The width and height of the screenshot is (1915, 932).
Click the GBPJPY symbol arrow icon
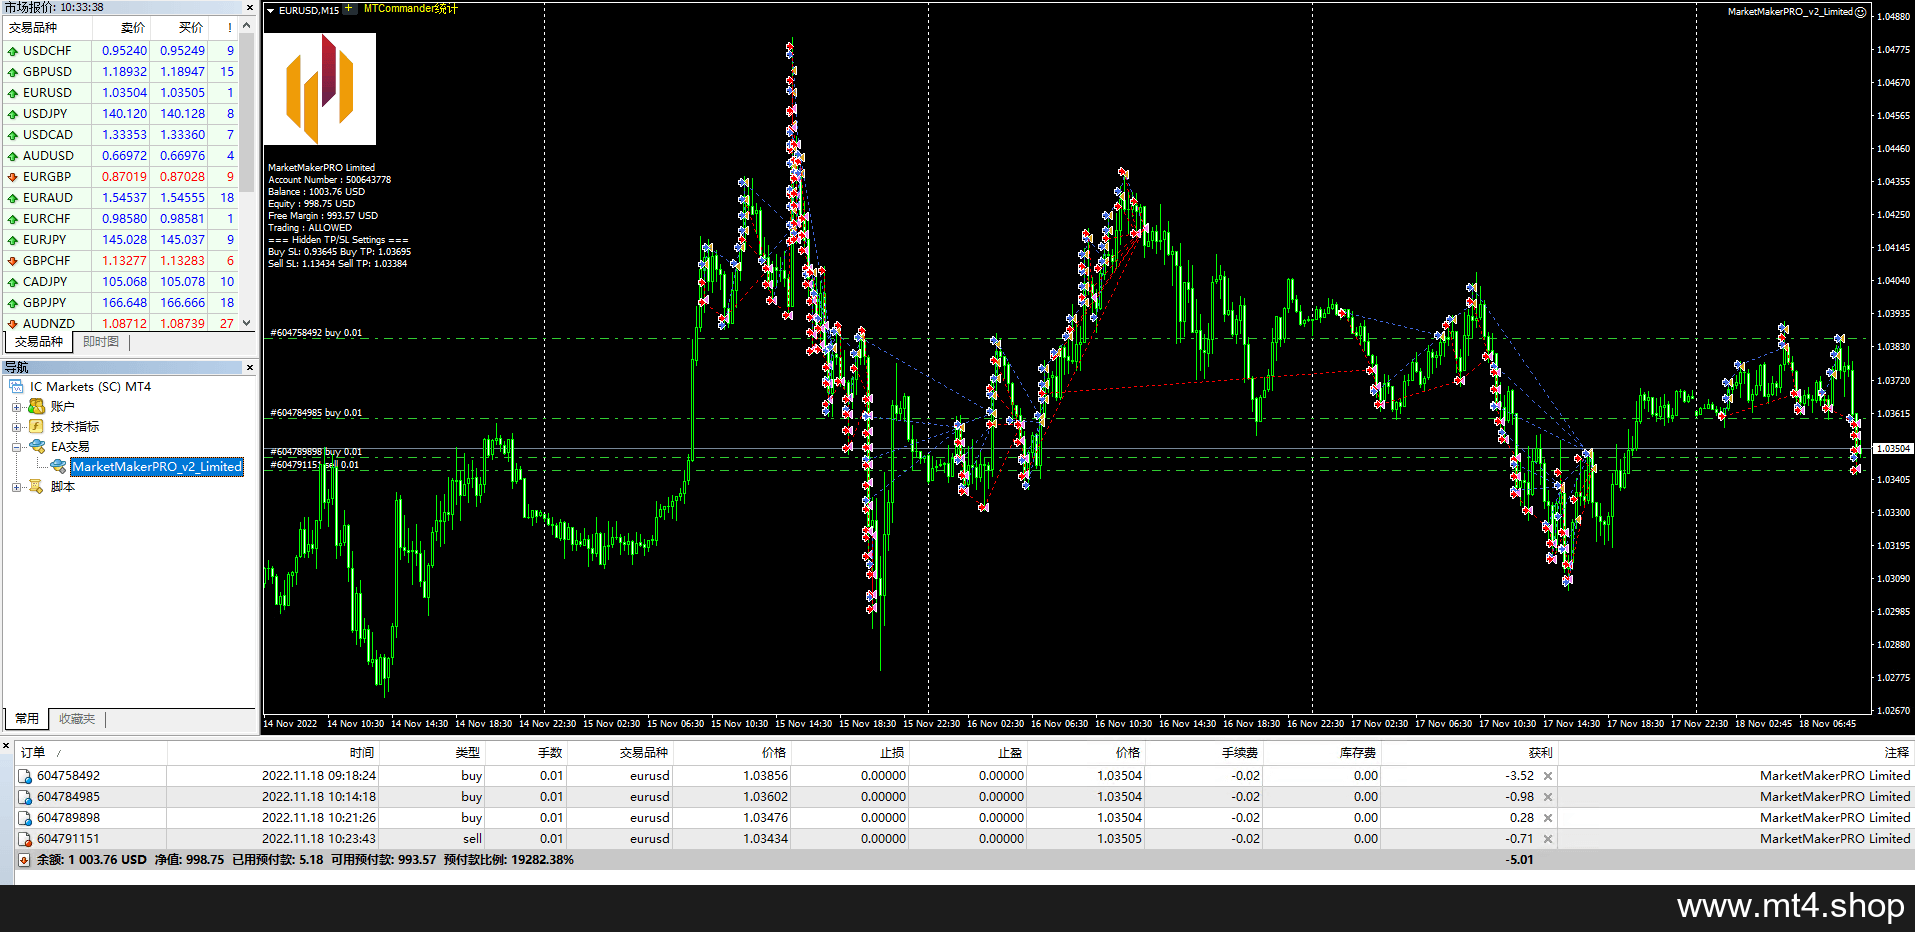[13, 303]
